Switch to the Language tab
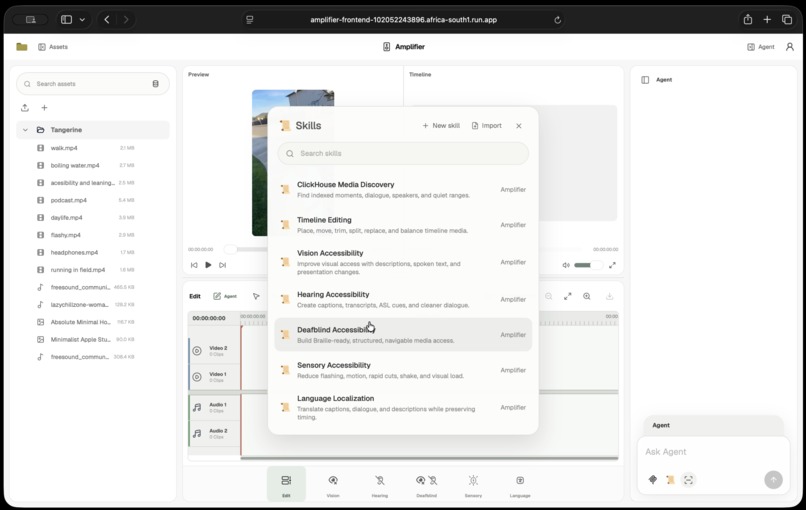This screenshot has width=806, height=510. [x=520, y=484]
